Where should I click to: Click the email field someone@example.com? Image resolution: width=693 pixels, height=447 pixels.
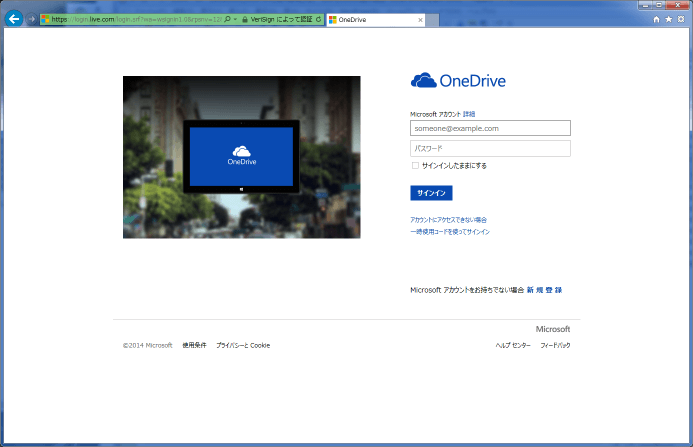tap(490, 128)
